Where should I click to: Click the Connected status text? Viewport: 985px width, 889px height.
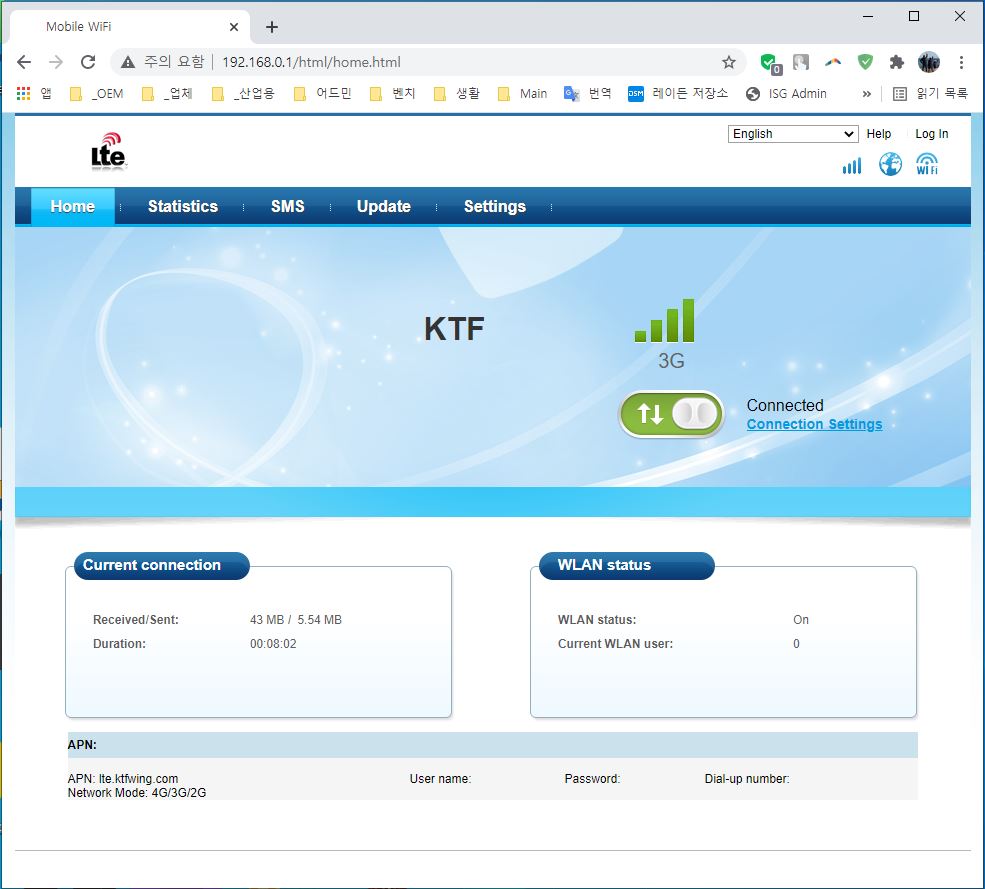tap(785, 405)
